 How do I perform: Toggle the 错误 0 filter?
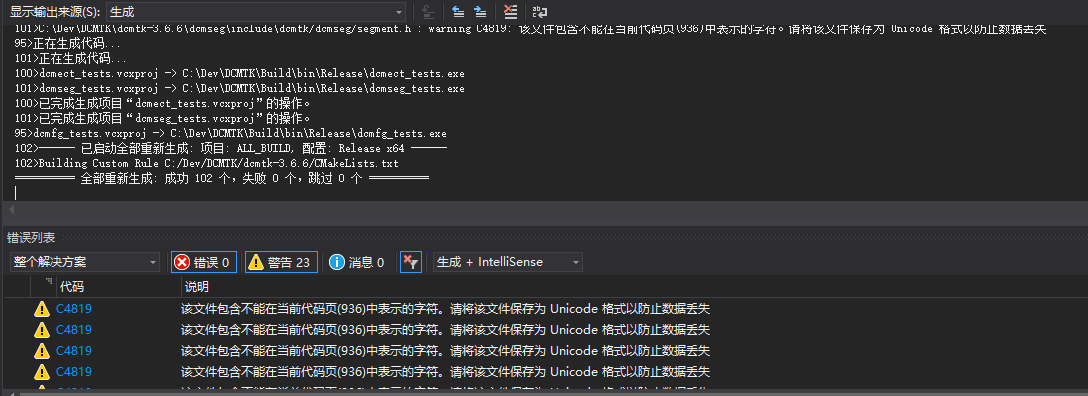[204, 262]
